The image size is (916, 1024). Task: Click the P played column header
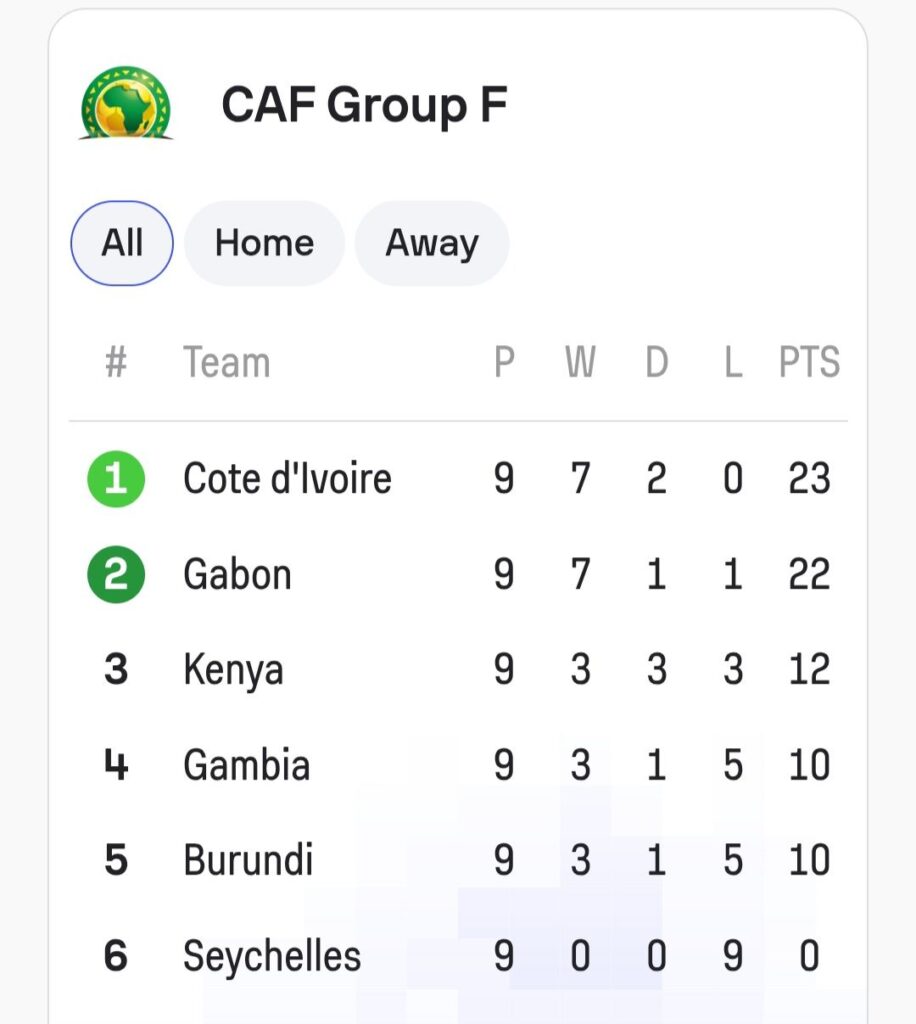click(504, 363)
